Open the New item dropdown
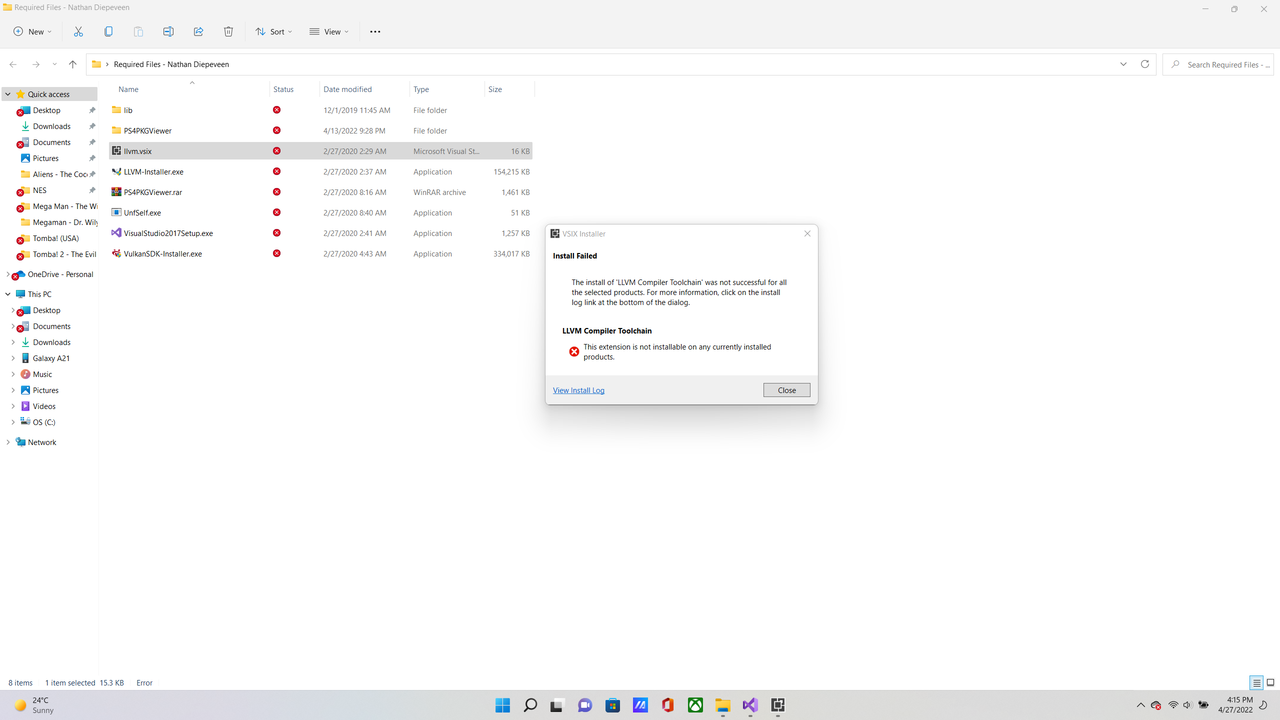Image resolution: width=1280 pixels, height=720 pixels. (32, 32)
